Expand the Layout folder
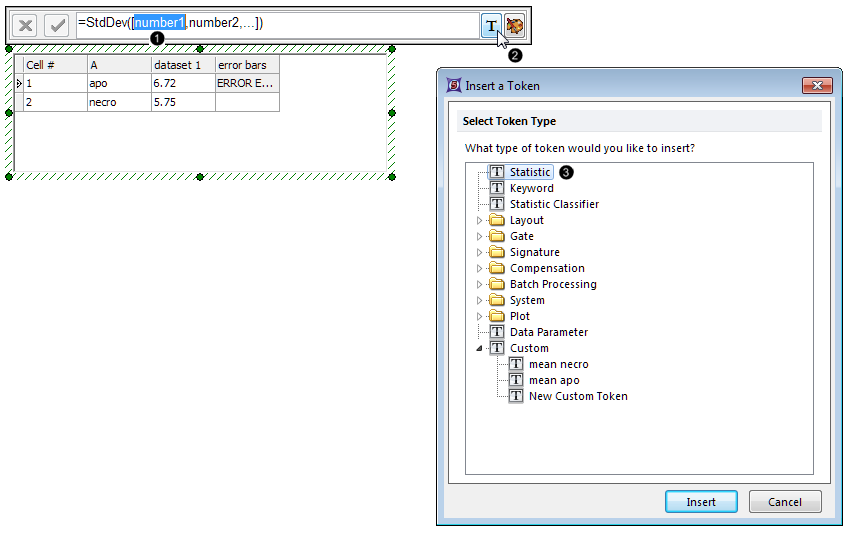This screenshot has height=535, width=850. 479,220
